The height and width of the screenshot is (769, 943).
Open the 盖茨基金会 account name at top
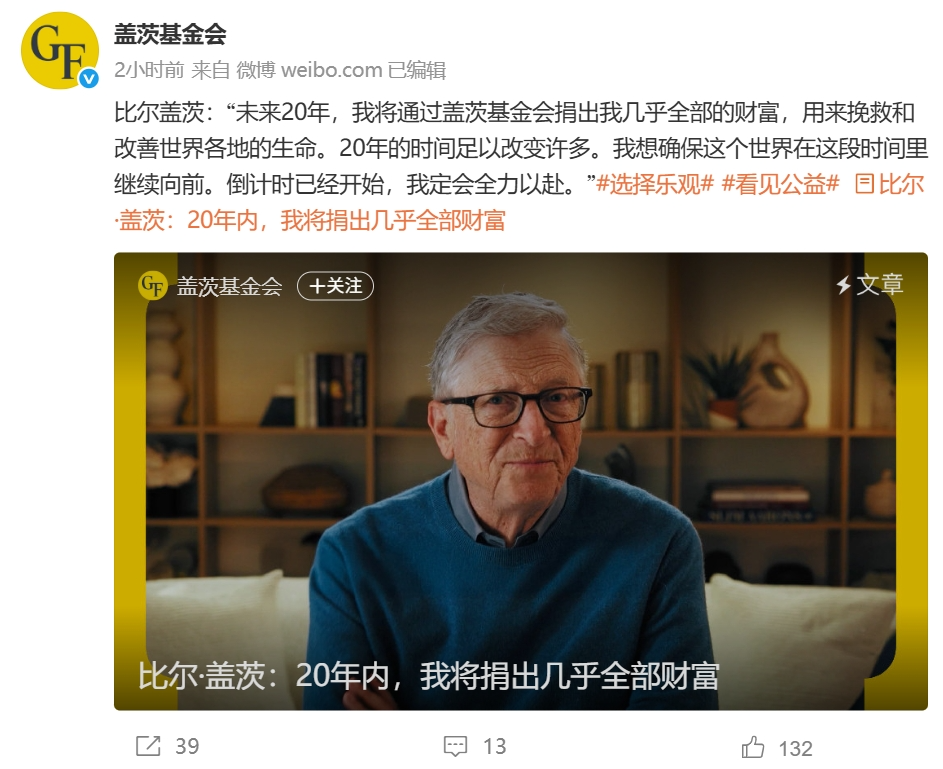(170, 35)
